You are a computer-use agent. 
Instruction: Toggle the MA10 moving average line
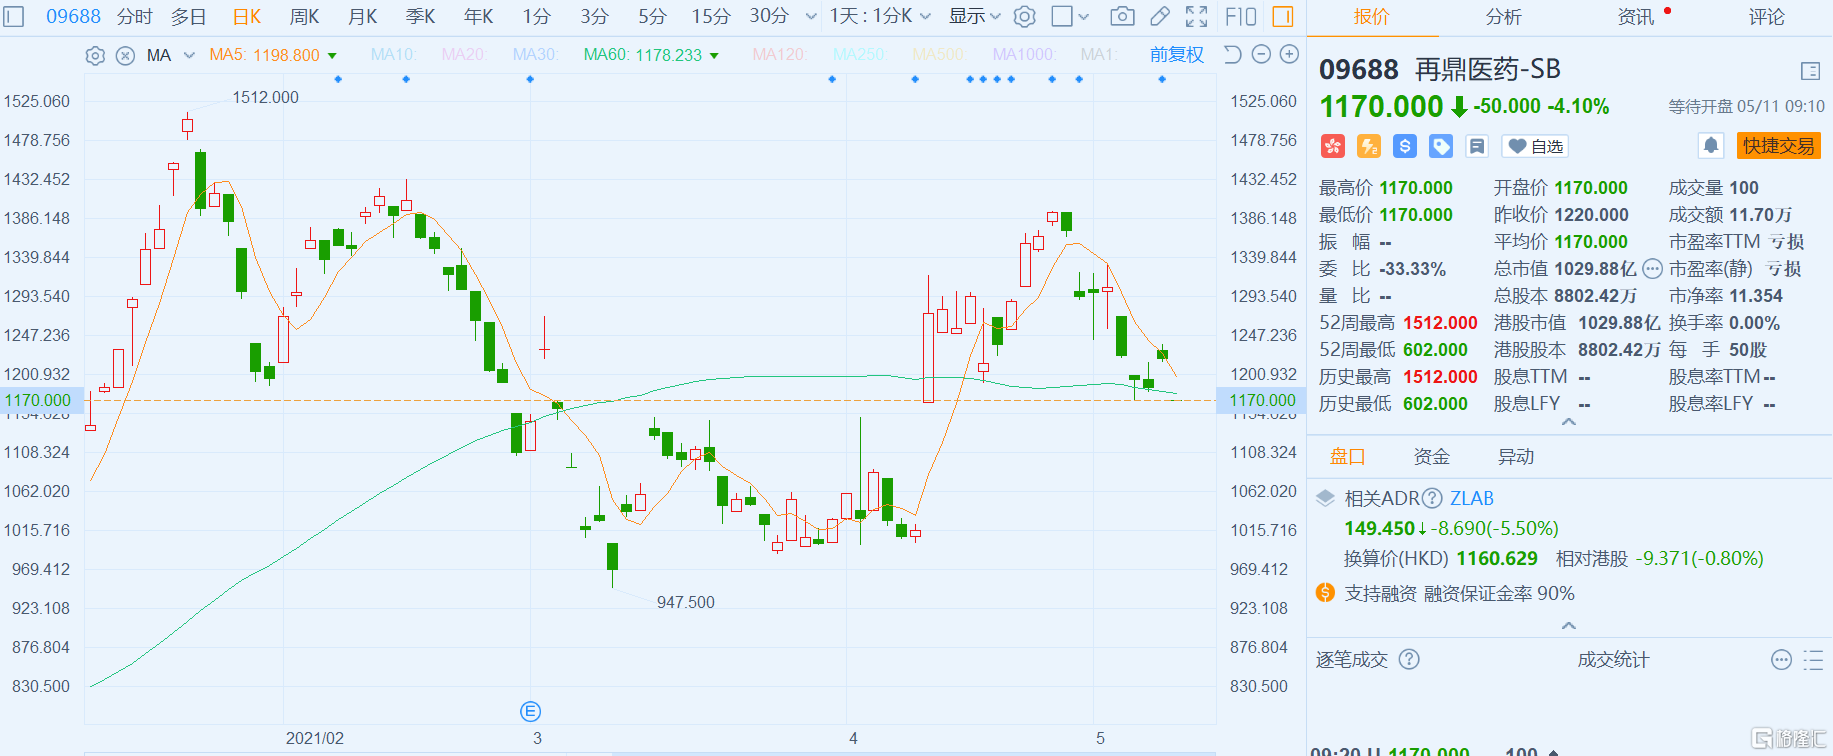[x=392, y=55]
